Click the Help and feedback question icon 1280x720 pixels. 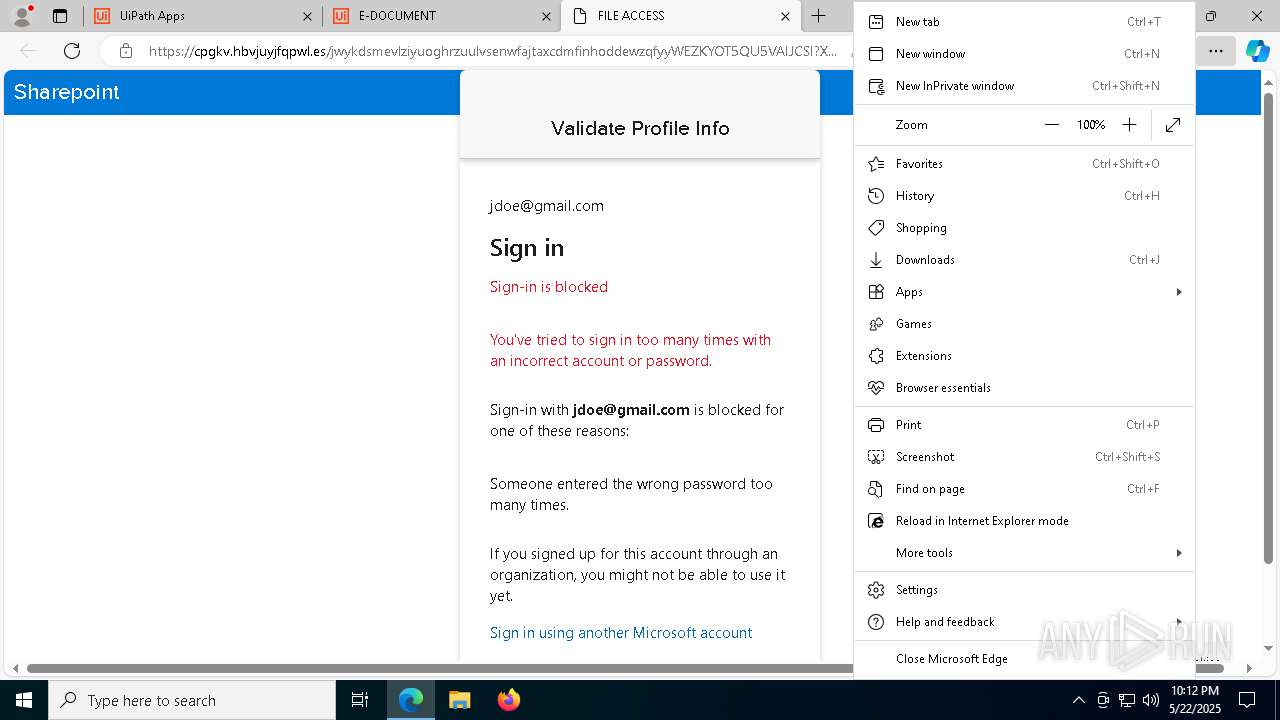(x=876, y=622)
